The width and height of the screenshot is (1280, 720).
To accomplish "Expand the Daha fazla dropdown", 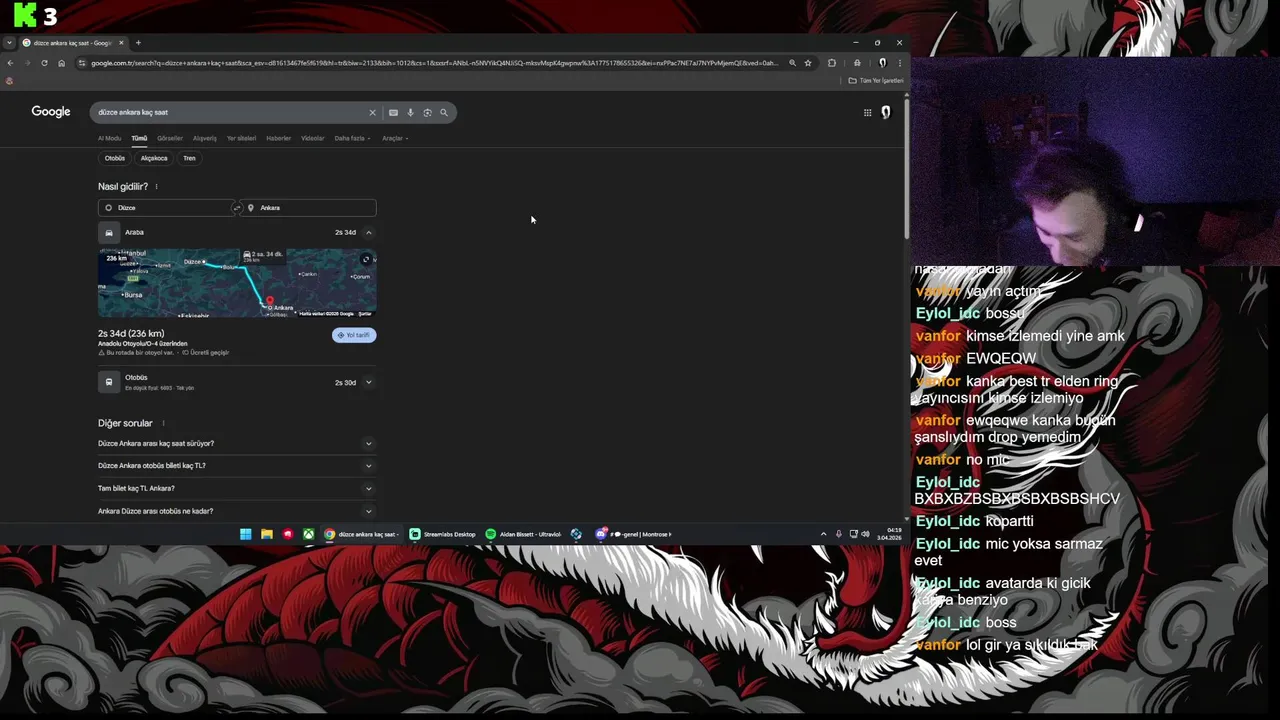I will tap(352, 138).
